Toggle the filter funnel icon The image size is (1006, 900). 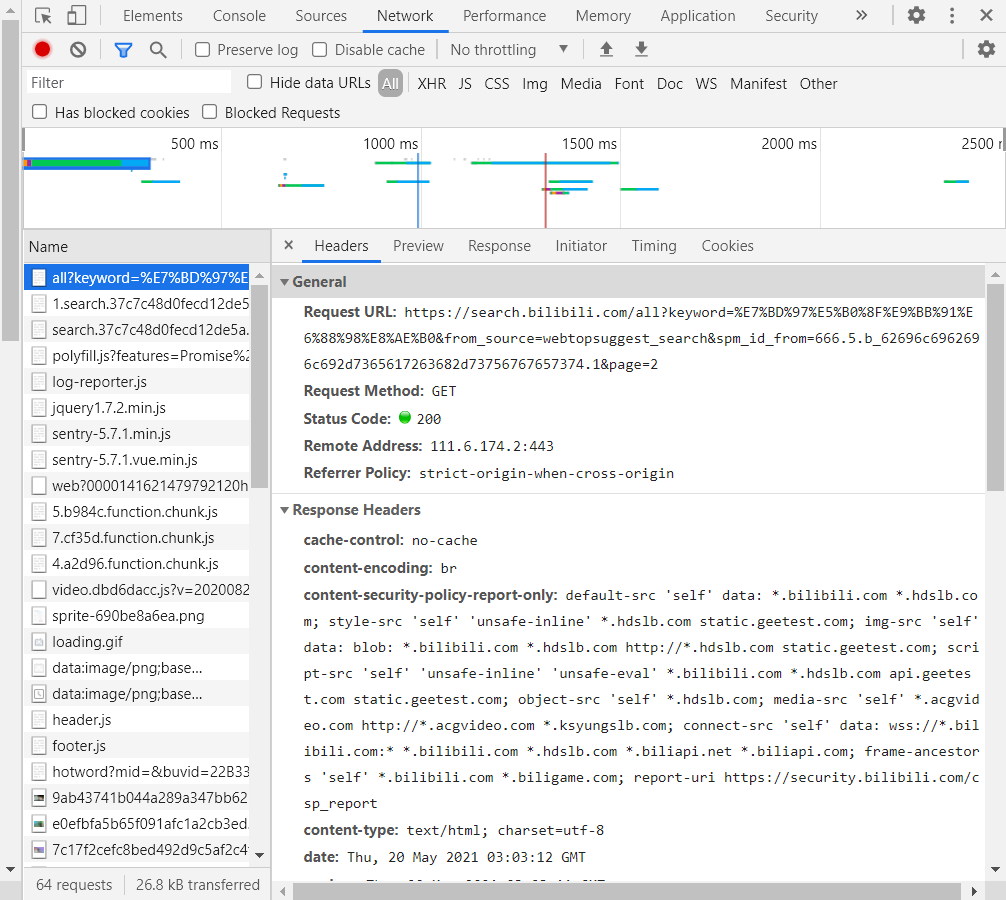[123, 49]
